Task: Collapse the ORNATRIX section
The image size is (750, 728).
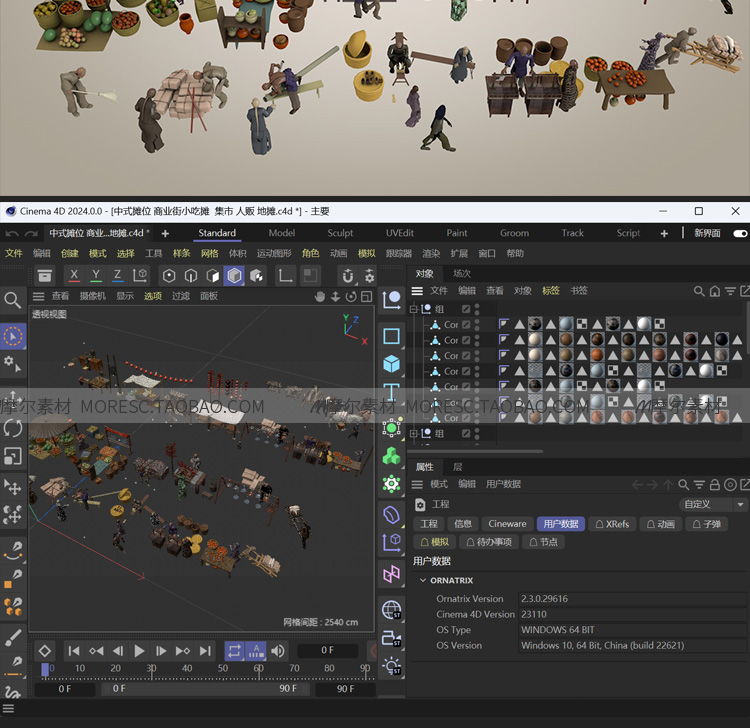Action: click(423, 580)
